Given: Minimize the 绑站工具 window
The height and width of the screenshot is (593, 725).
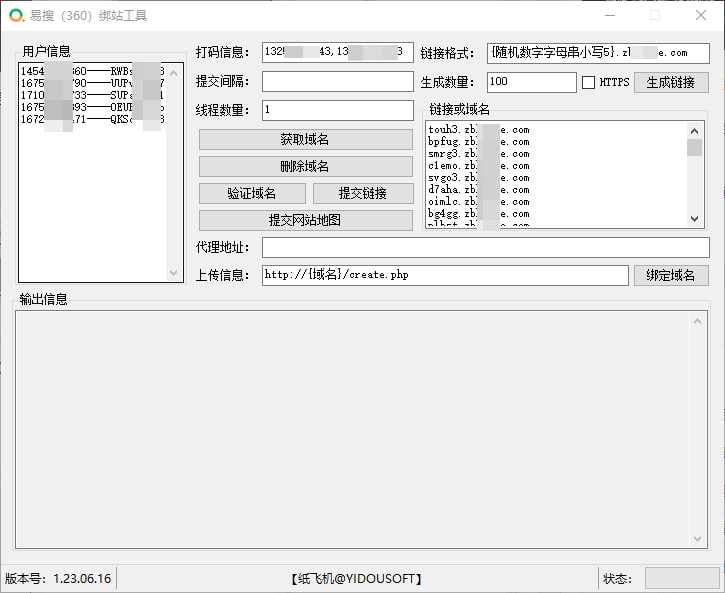Looking at the screenshot, I should tap(610, 15).
